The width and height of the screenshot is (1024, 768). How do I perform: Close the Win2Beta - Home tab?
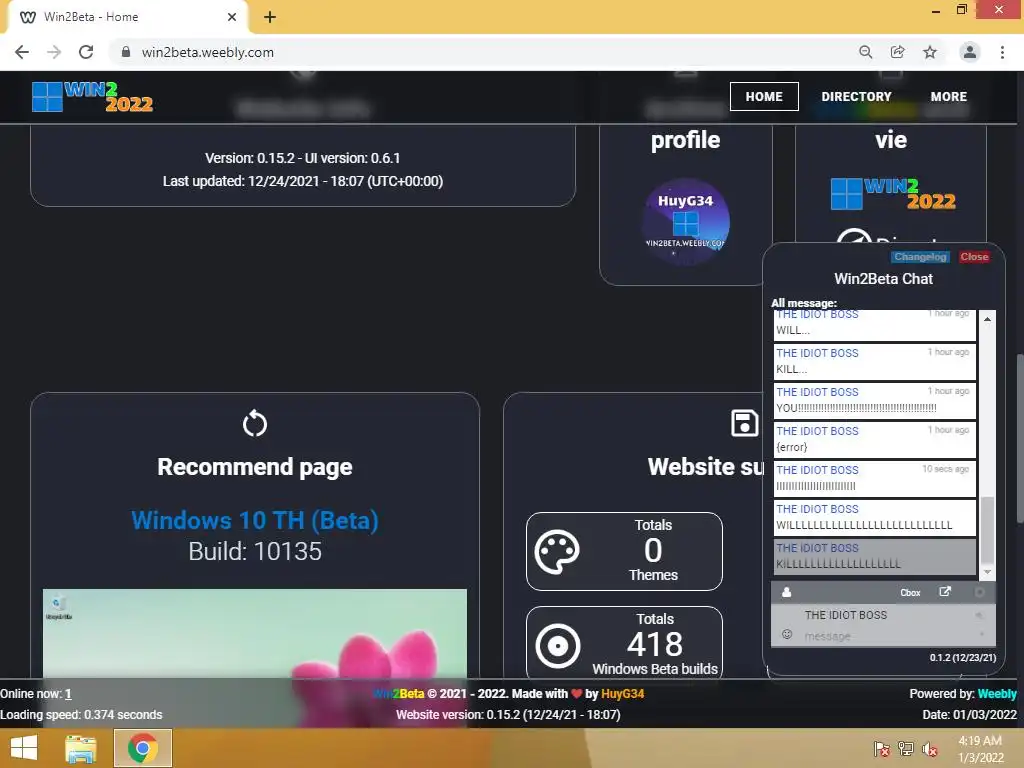pyautogui.click(x=232, y=17)
